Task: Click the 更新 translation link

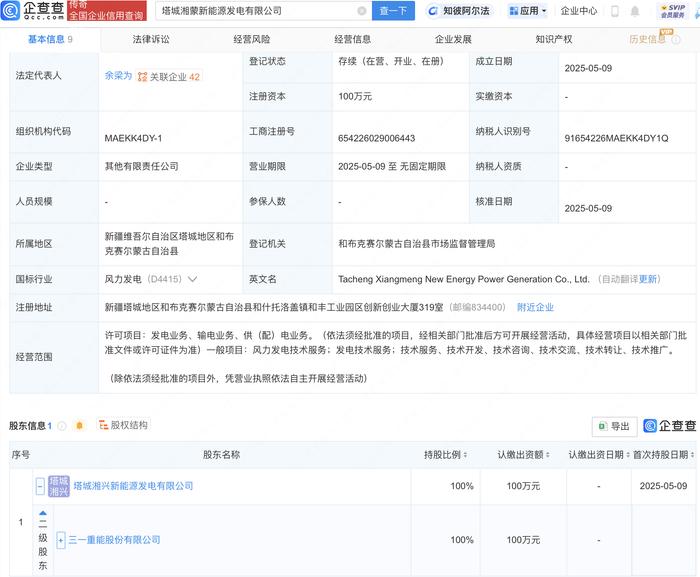Action: [x=647, y=279]
